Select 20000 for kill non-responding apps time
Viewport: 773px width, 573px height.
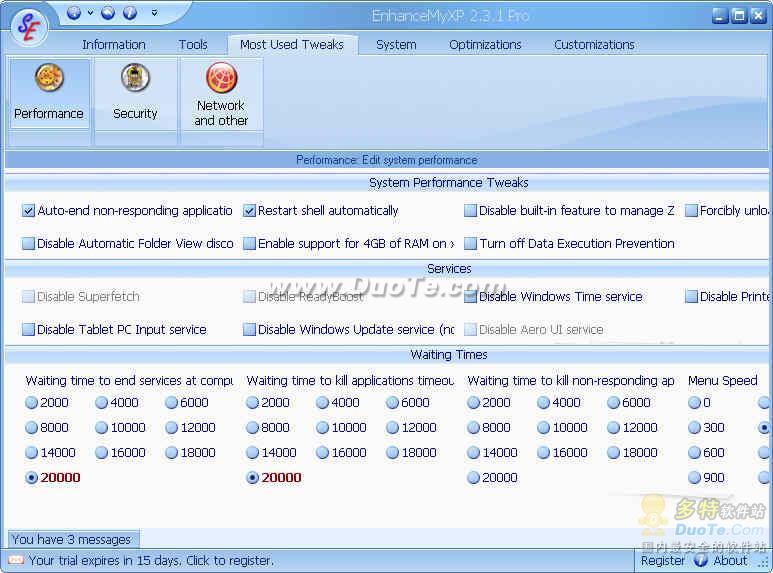coord(473,478)
